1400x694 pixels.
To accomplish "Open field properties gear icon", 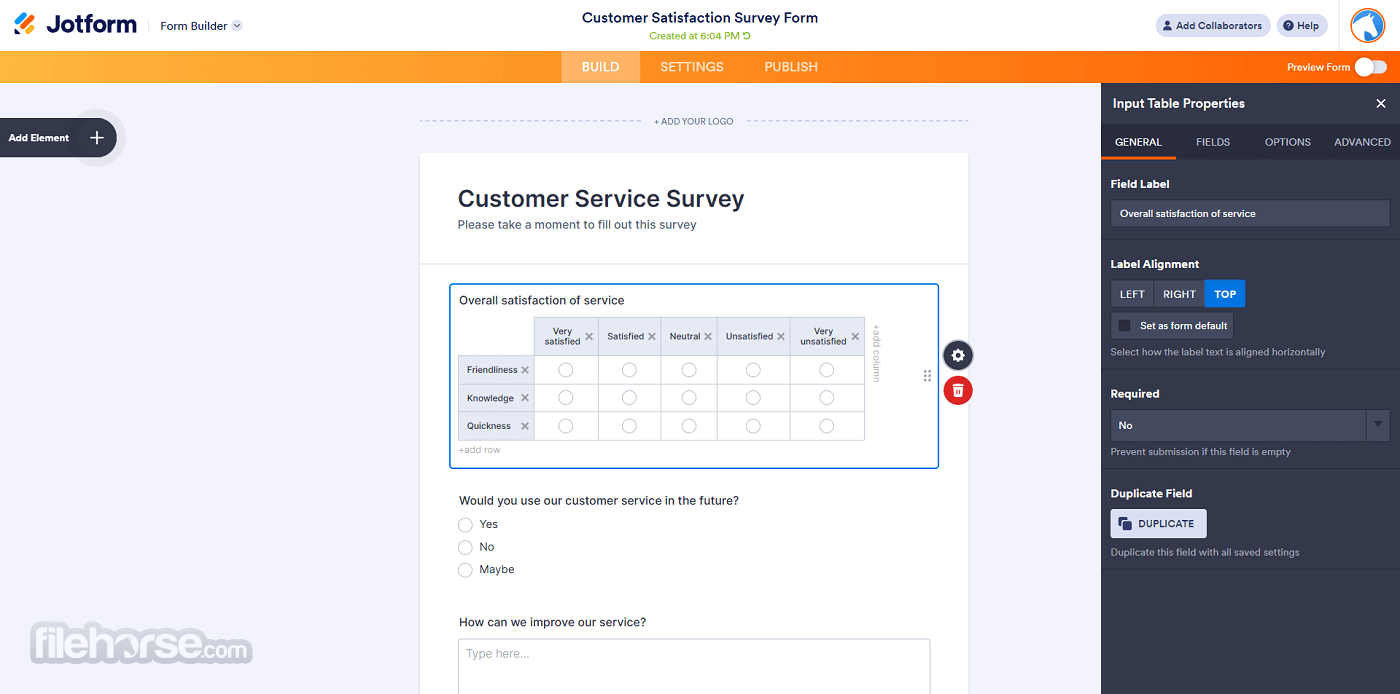I will (958, 356).
